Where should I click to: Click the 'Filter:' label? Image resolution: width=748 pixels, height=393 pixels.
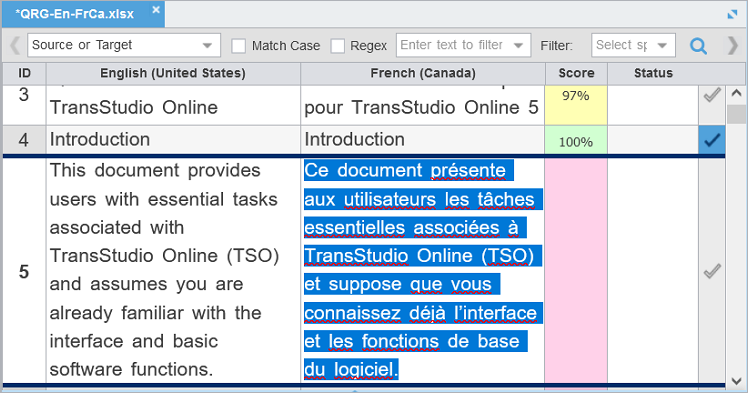556,46
